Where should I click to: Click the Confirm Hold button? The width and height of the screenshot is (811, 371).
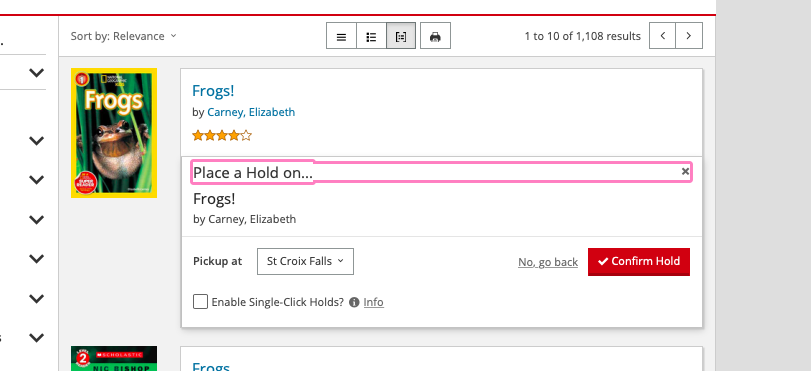tap(639, 261)
